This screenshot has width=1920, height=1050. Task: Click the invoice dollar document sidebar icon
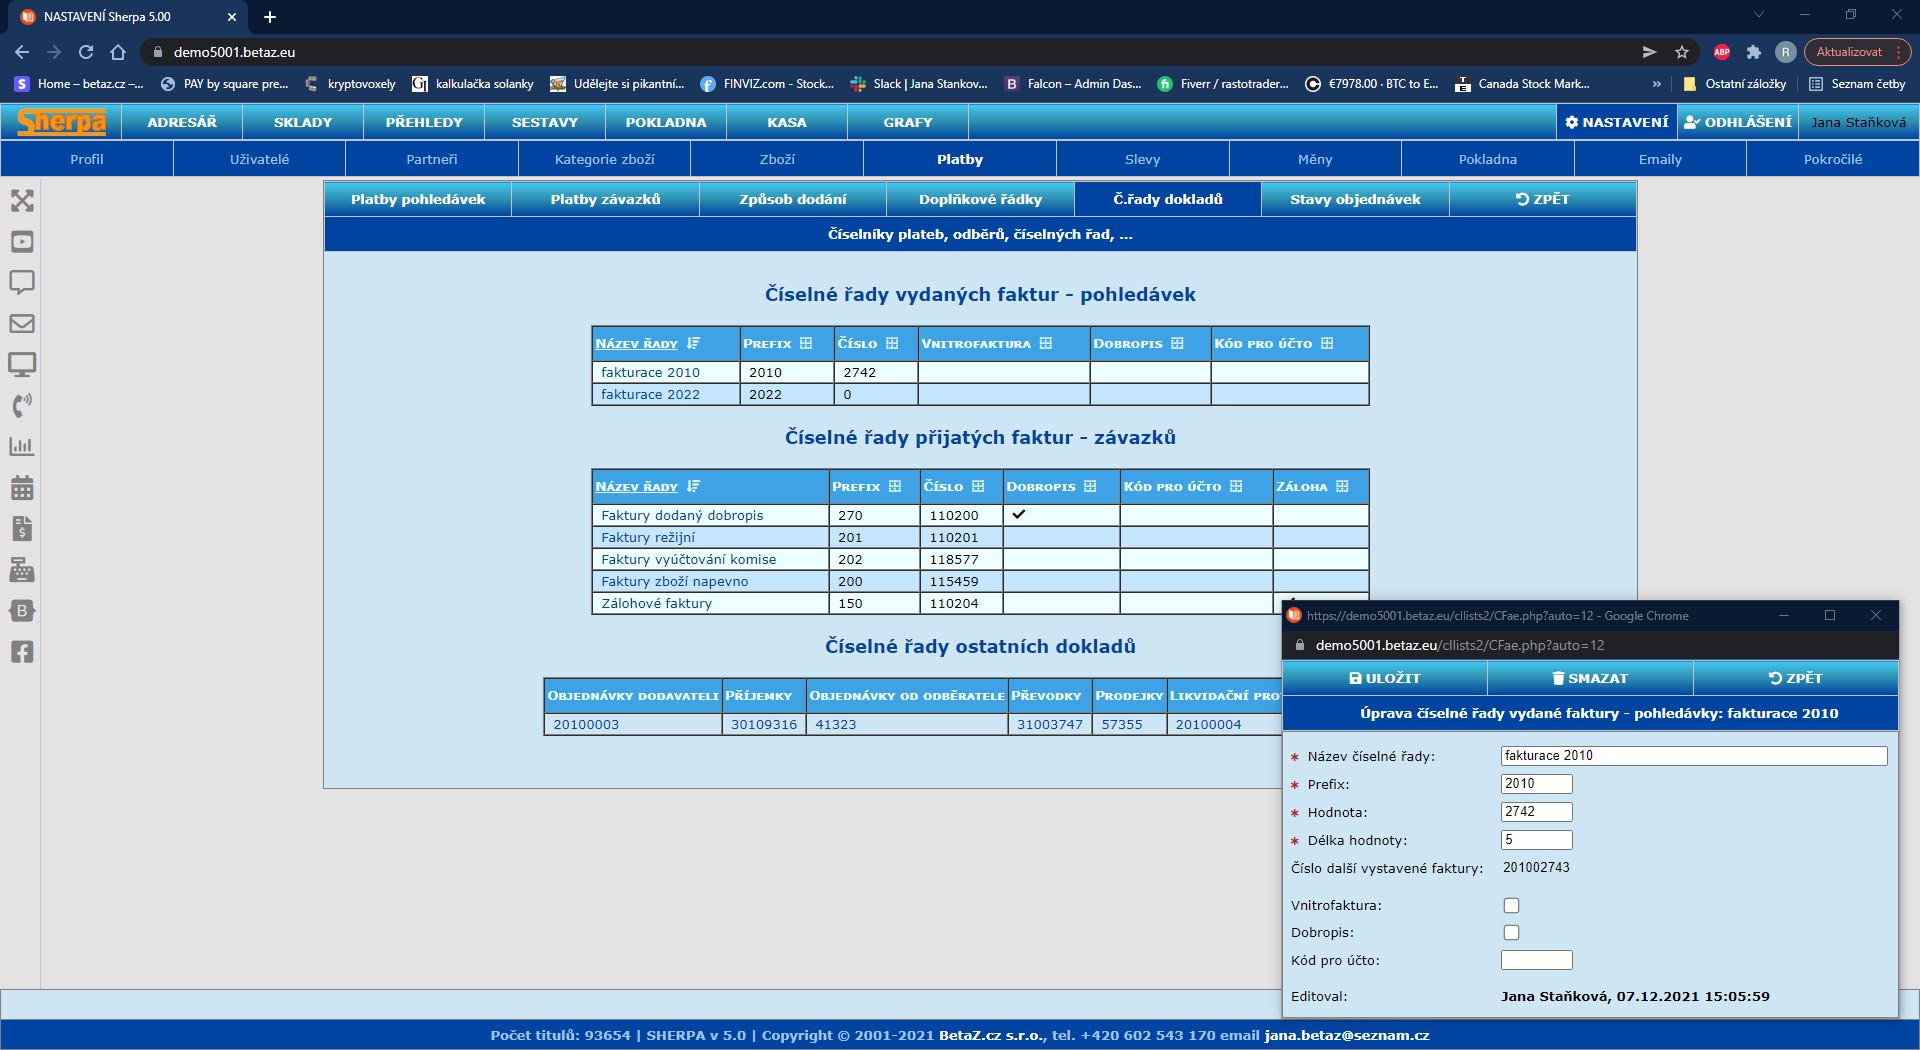click(22, 529)
